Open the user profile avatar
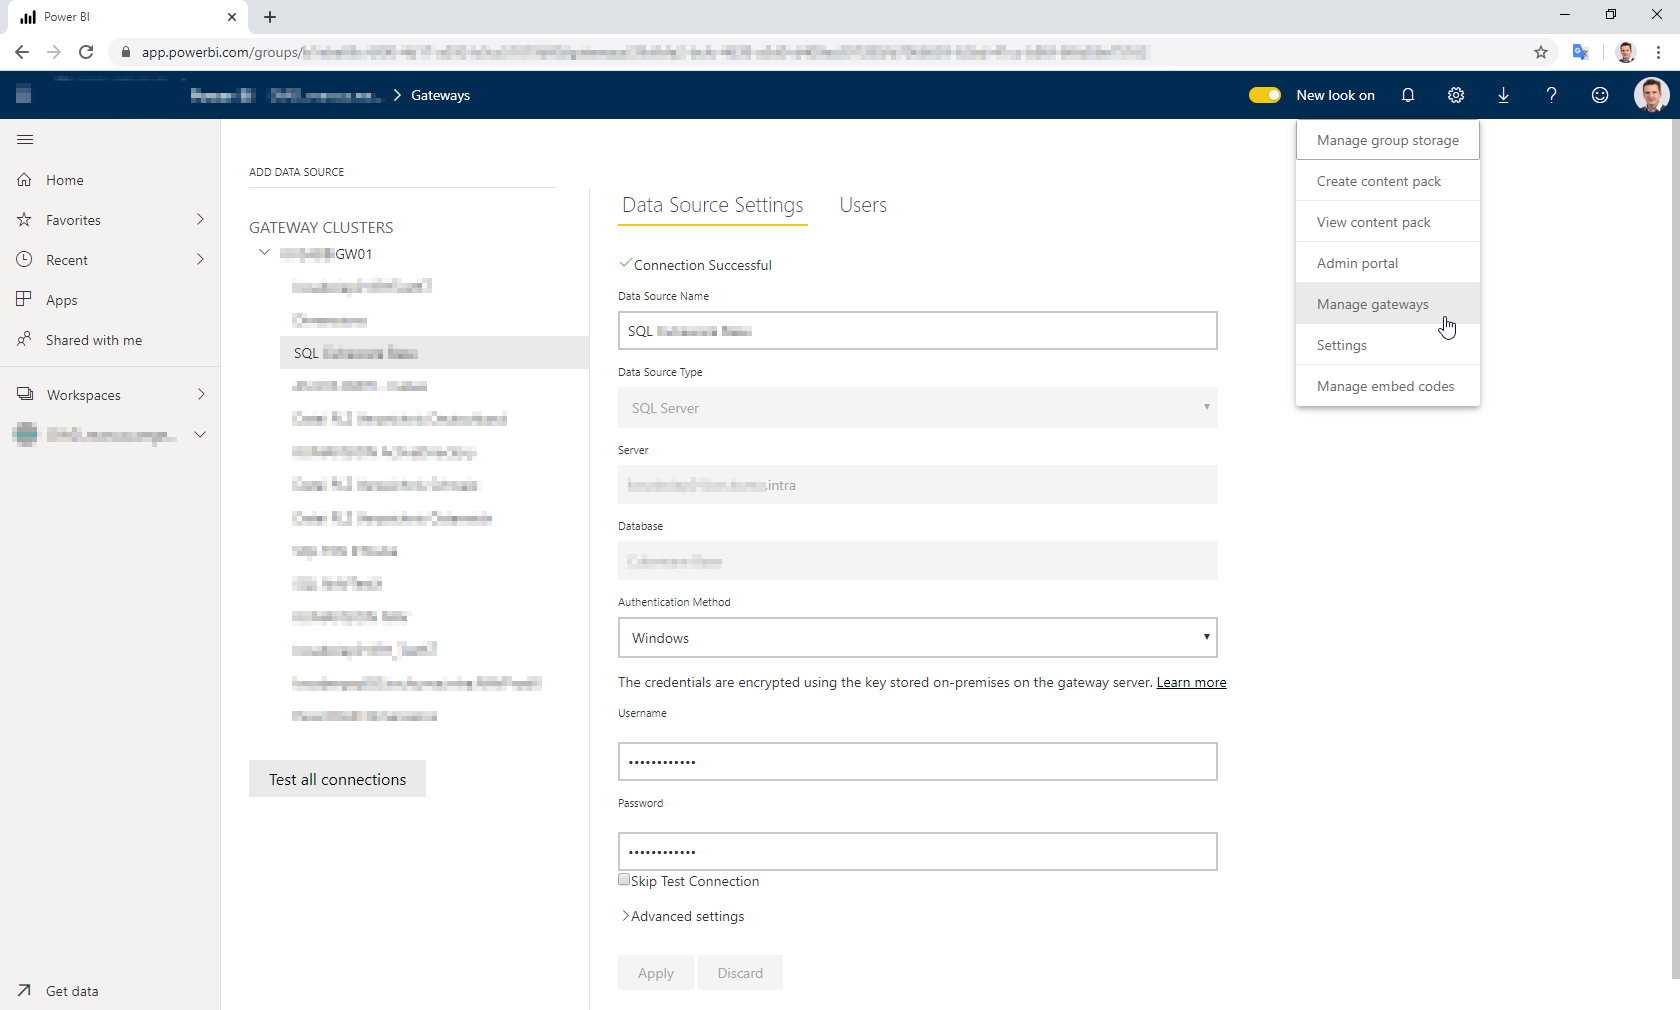The image size is (1680, 1010). pos(1651,95)
